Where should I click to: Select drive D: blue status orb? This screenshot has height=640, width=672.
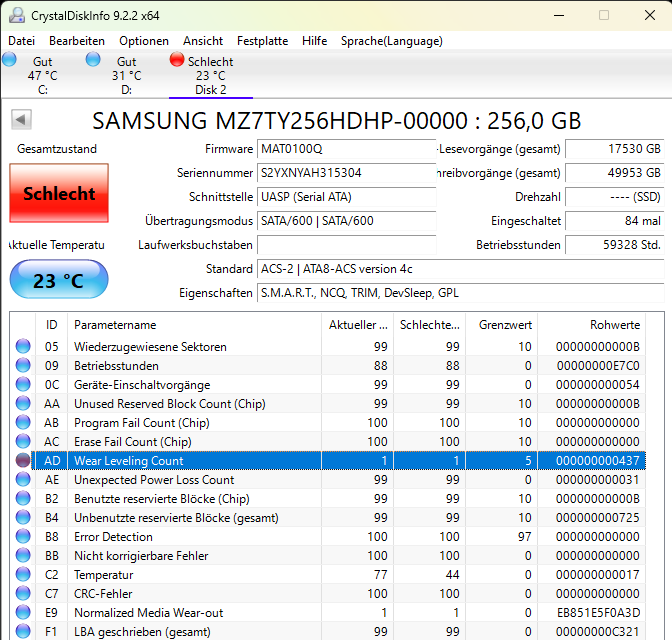coord(94,60)
